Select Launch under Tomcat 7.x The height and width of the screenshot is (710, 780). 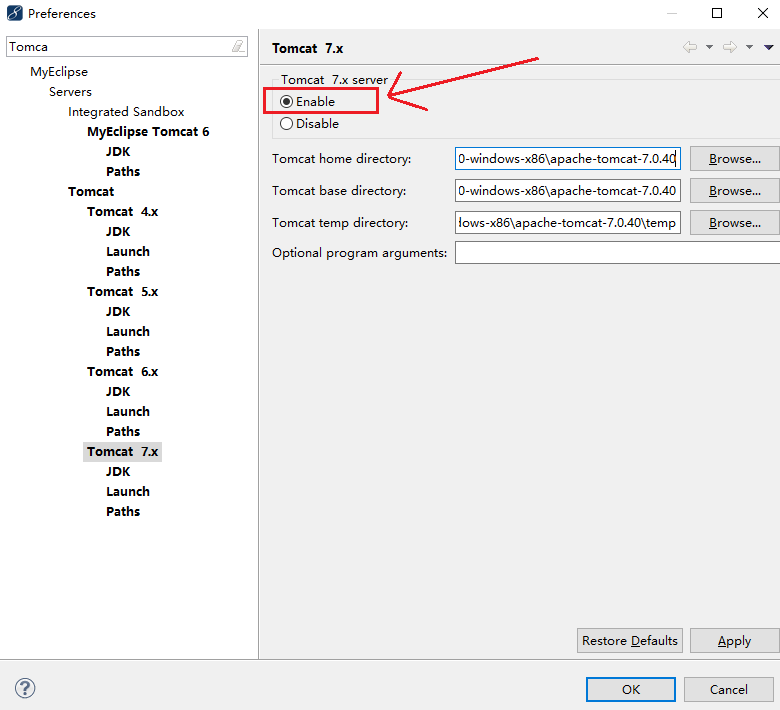(x=128, y=492)
